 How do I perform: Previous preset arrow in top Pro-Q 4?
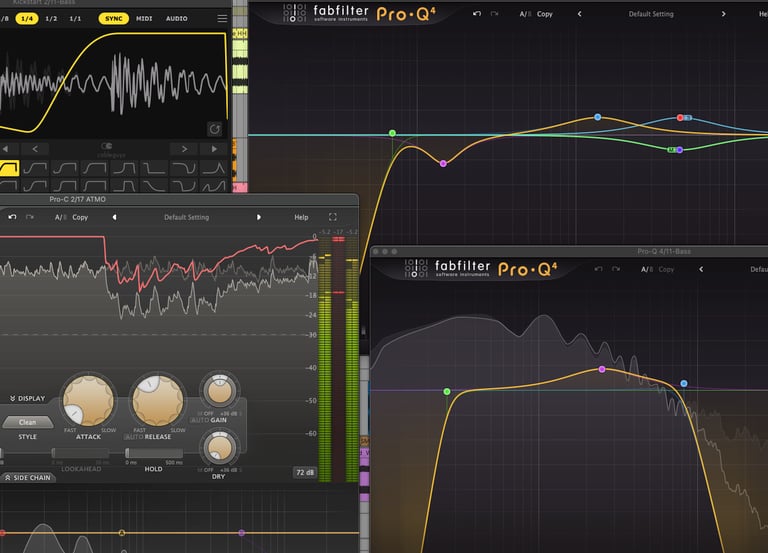(579, 14)
